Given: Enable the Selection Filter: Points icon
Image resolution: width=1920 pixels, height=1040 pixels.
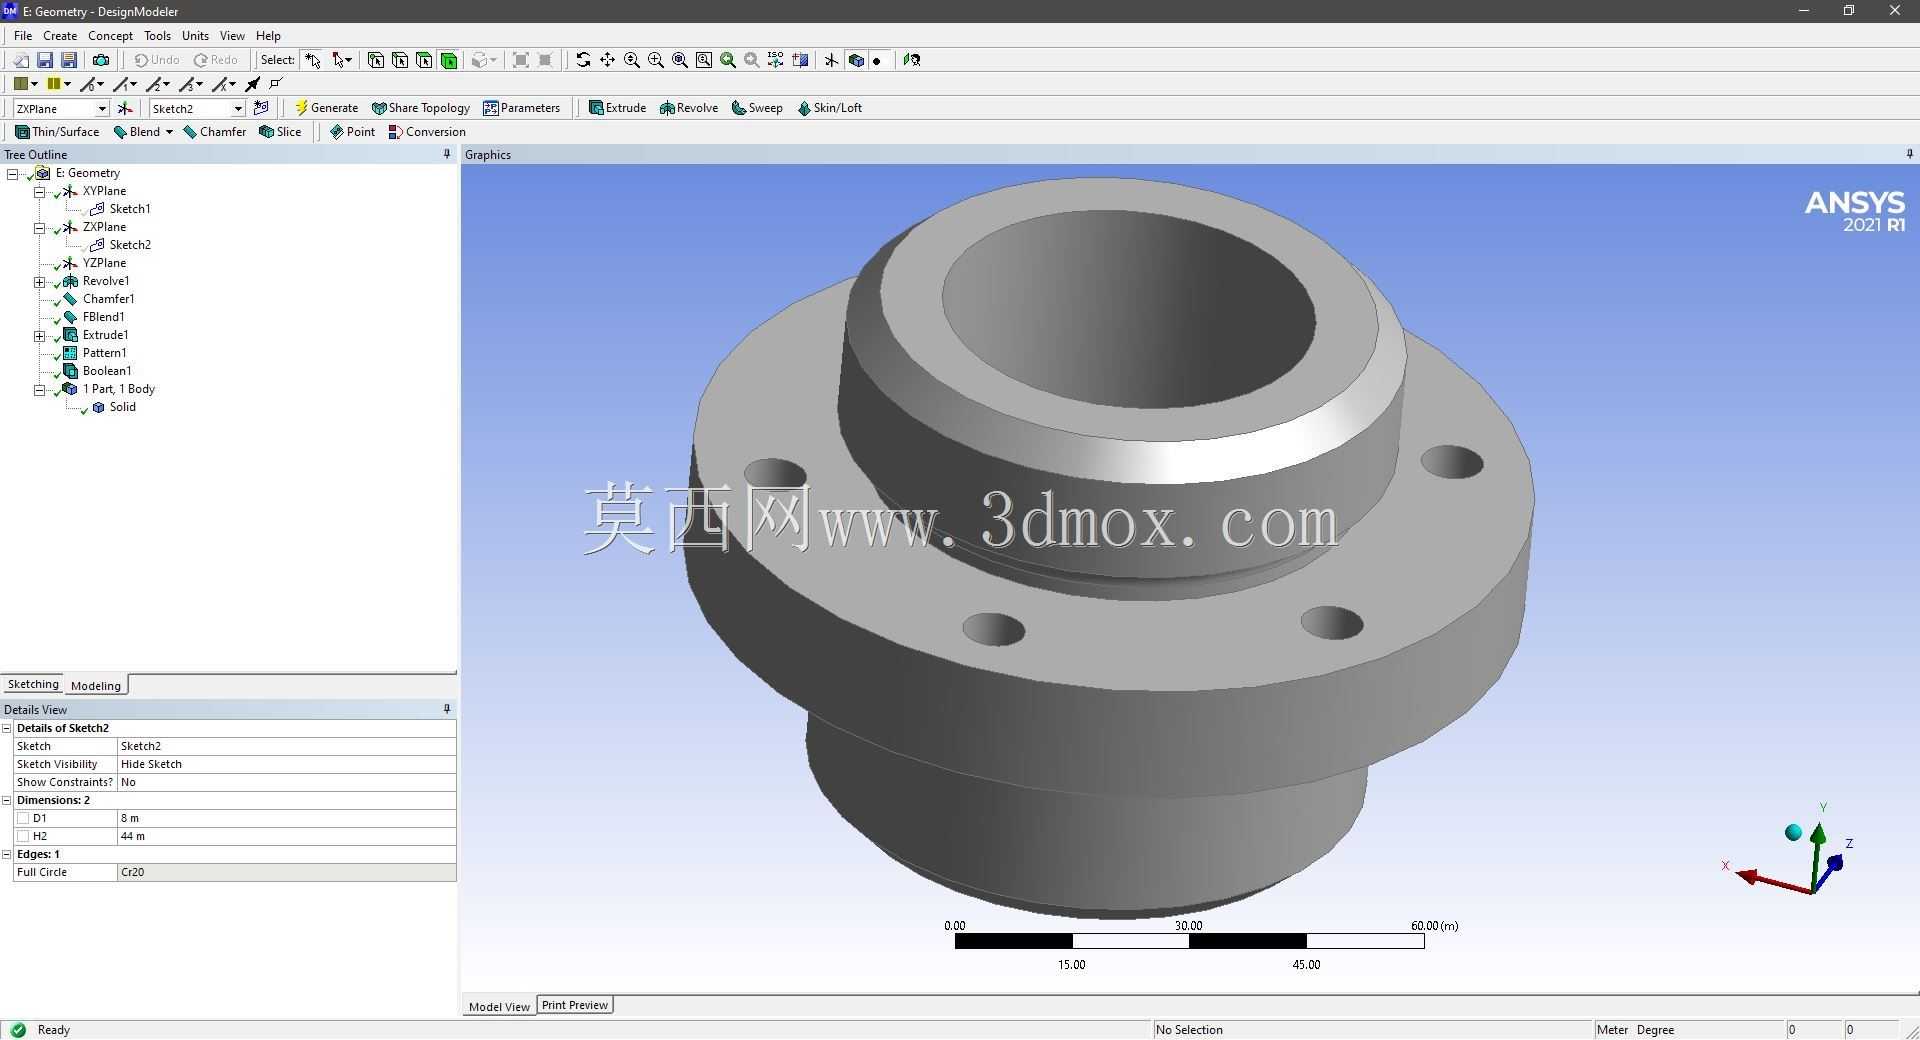Looking at the screenshot, I should [x=376, y=60].
